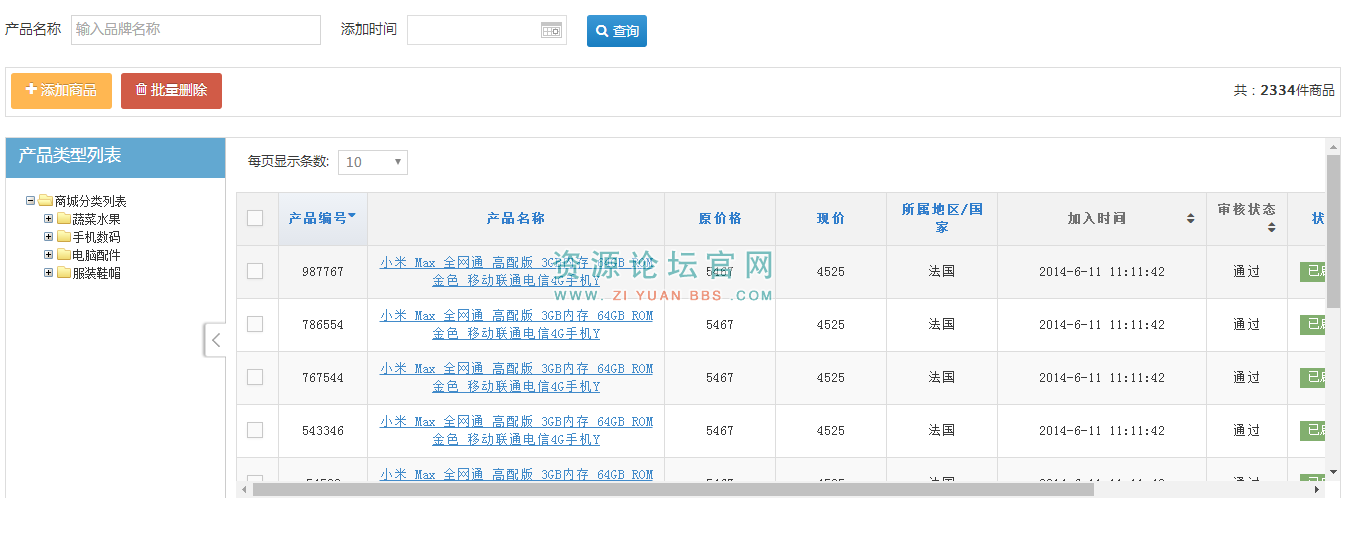
Task: Click the 原价格 column header
Action: 720,218
